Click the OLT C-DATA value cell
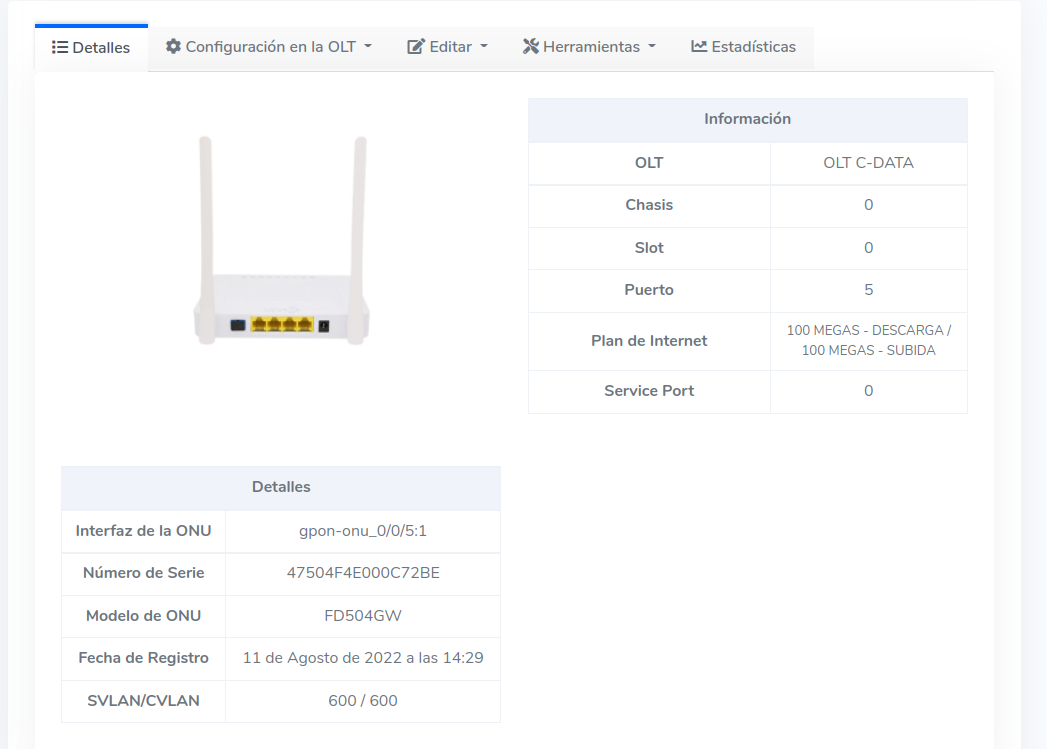 tap(868, 163)
